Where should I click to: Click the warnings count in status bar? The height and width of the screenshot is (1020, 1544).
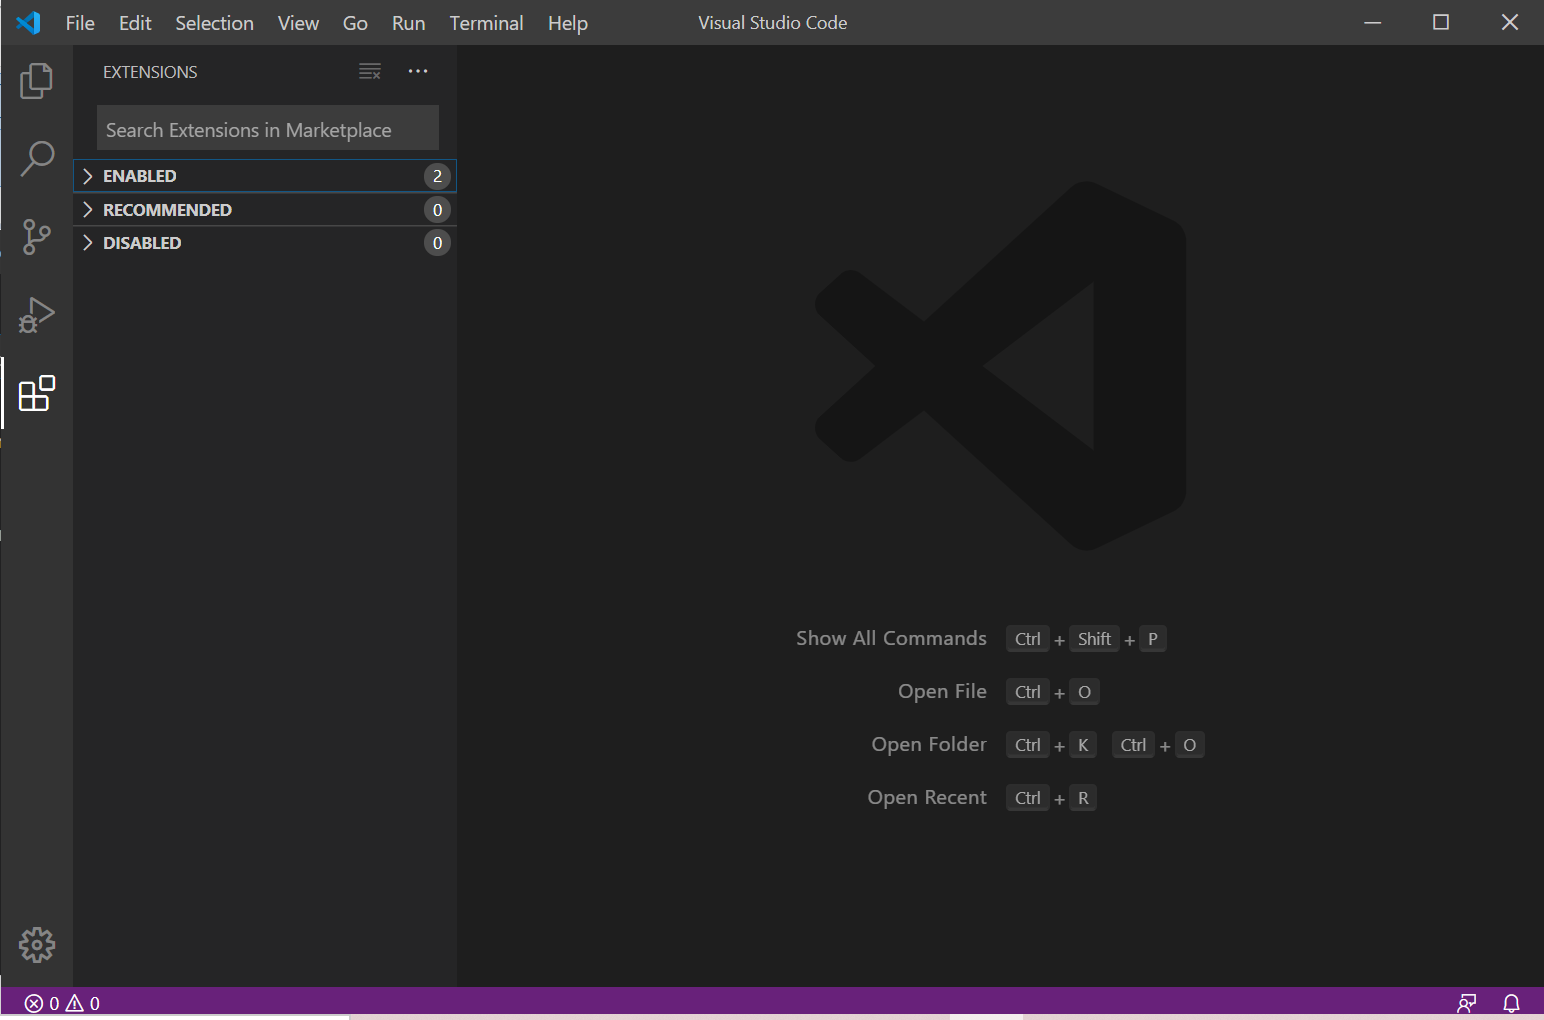tap(83, 1003)
